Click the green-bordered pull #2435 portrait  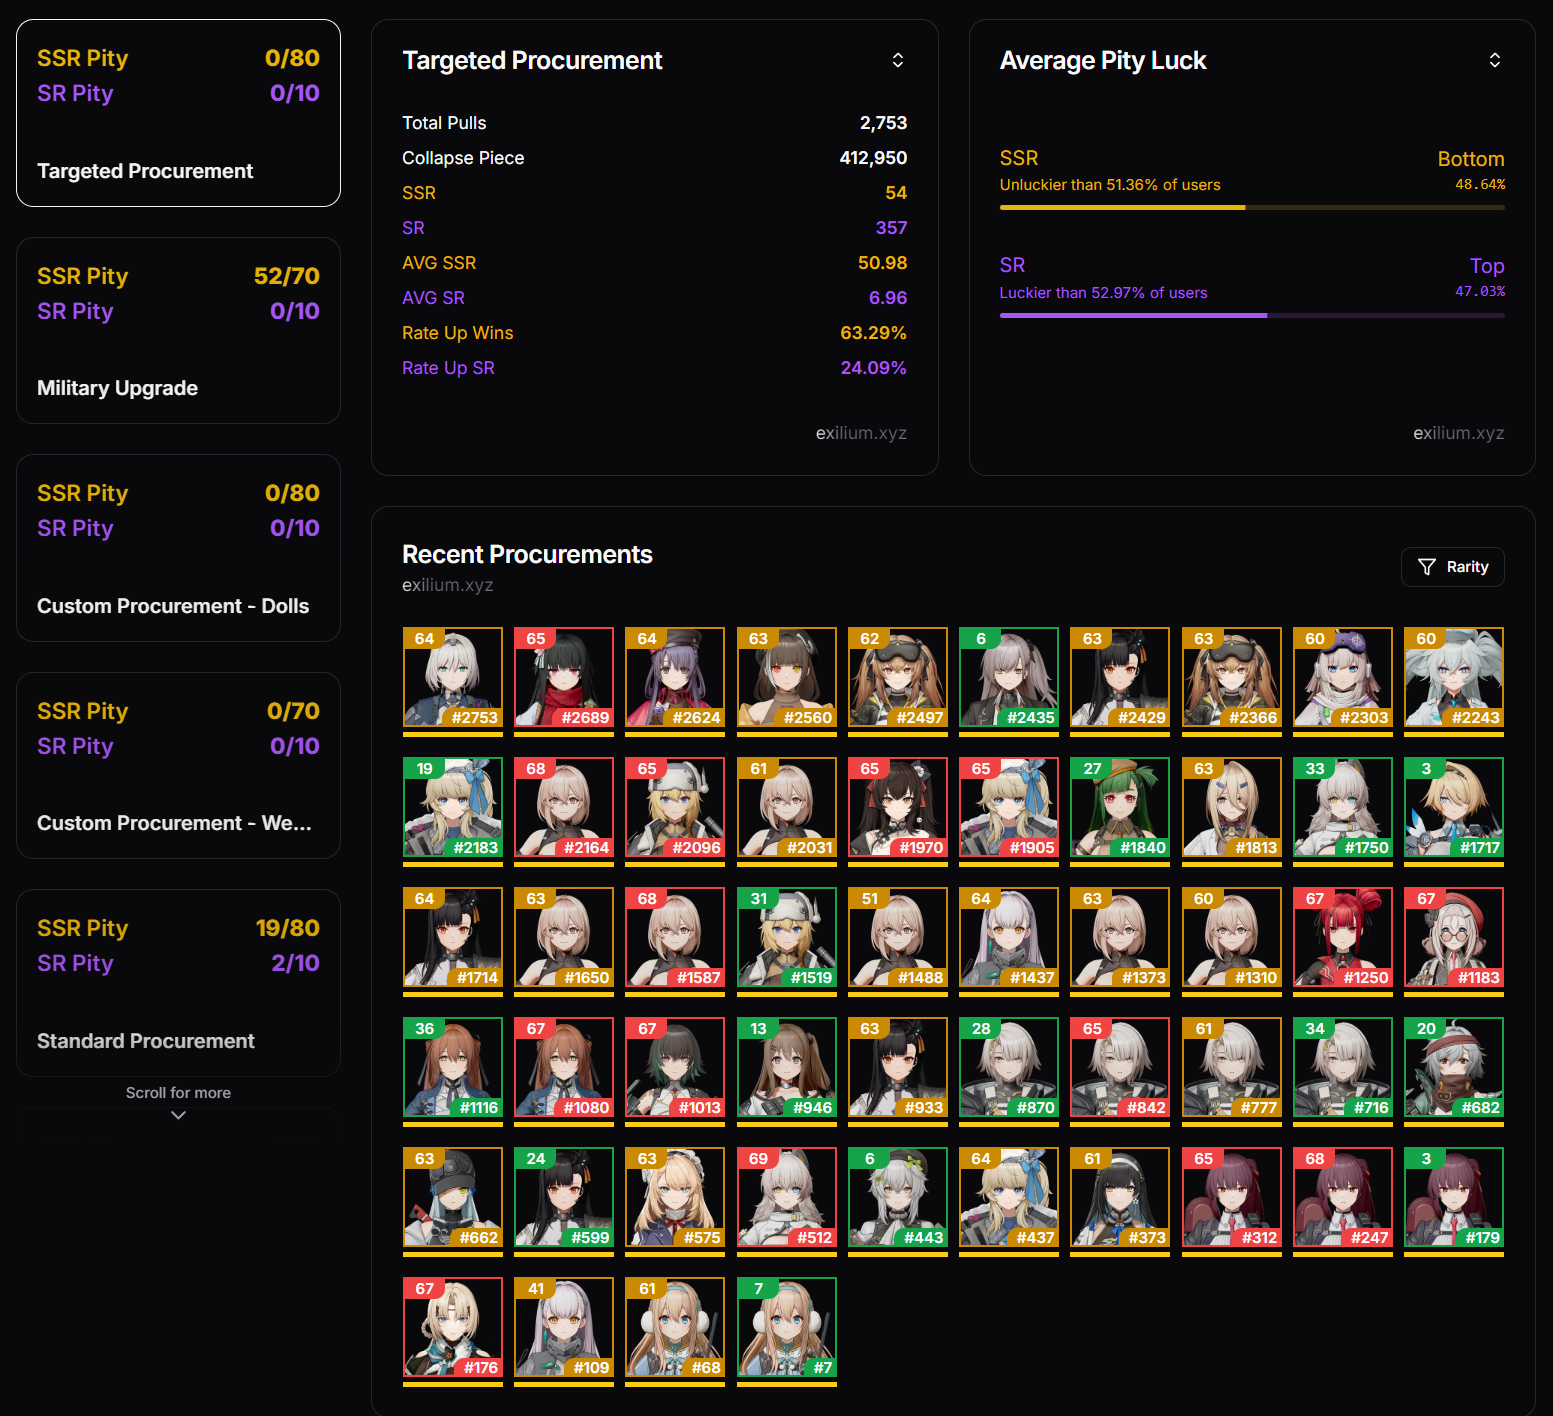[1009, 677]
